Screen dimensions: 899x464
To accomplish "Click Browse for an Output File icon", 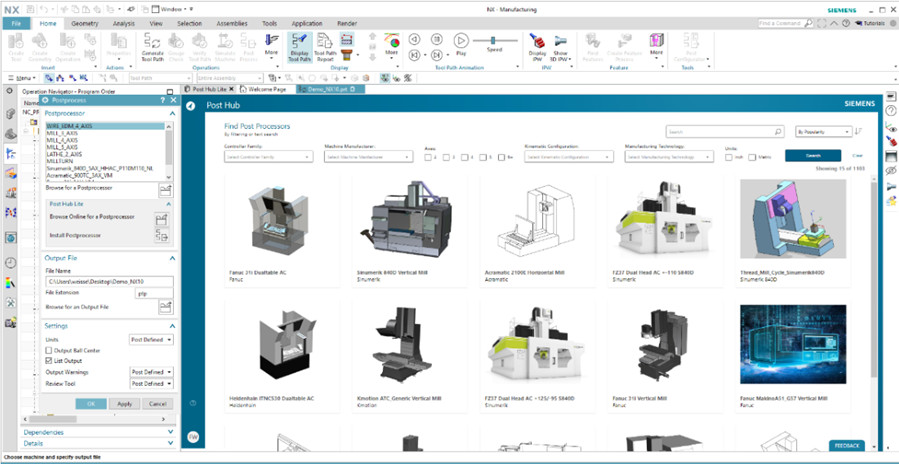I will click(x=162, y=307).
